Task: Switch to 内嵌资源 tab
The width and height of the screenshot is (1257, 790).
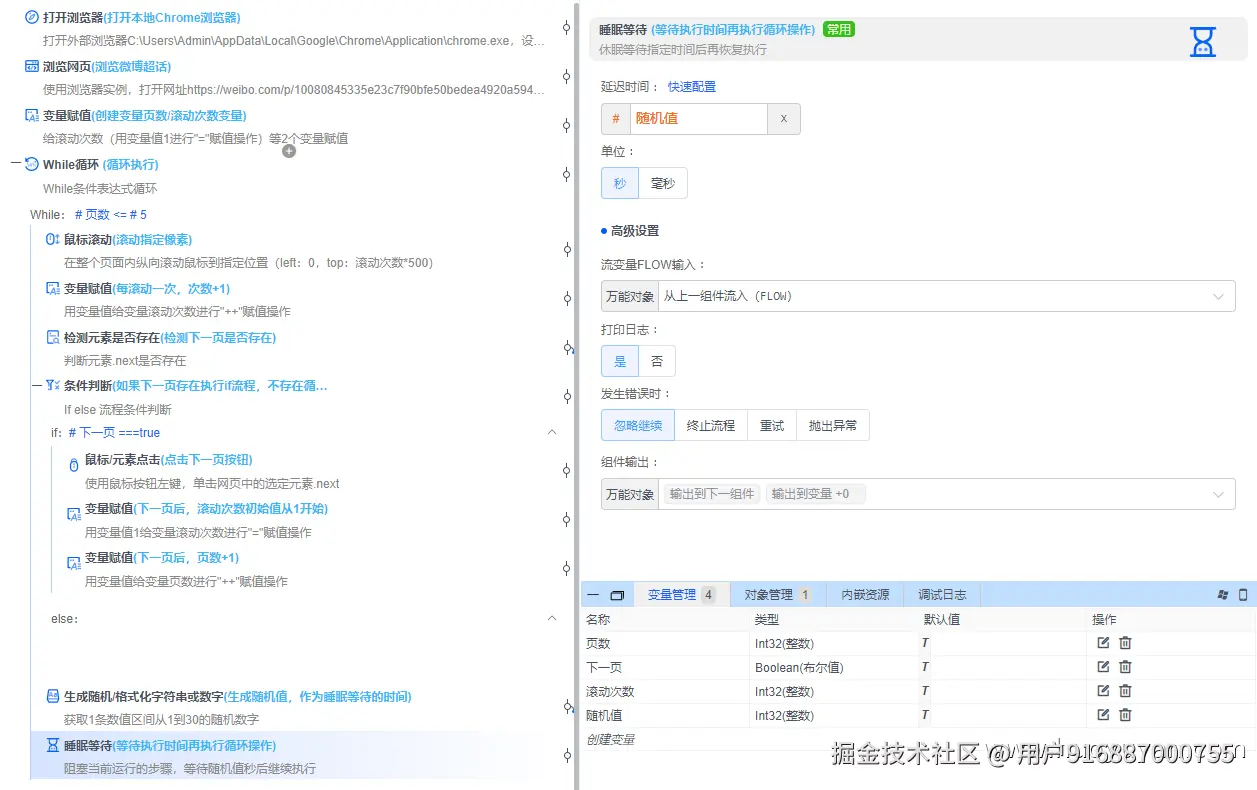Action: (865, 594)
